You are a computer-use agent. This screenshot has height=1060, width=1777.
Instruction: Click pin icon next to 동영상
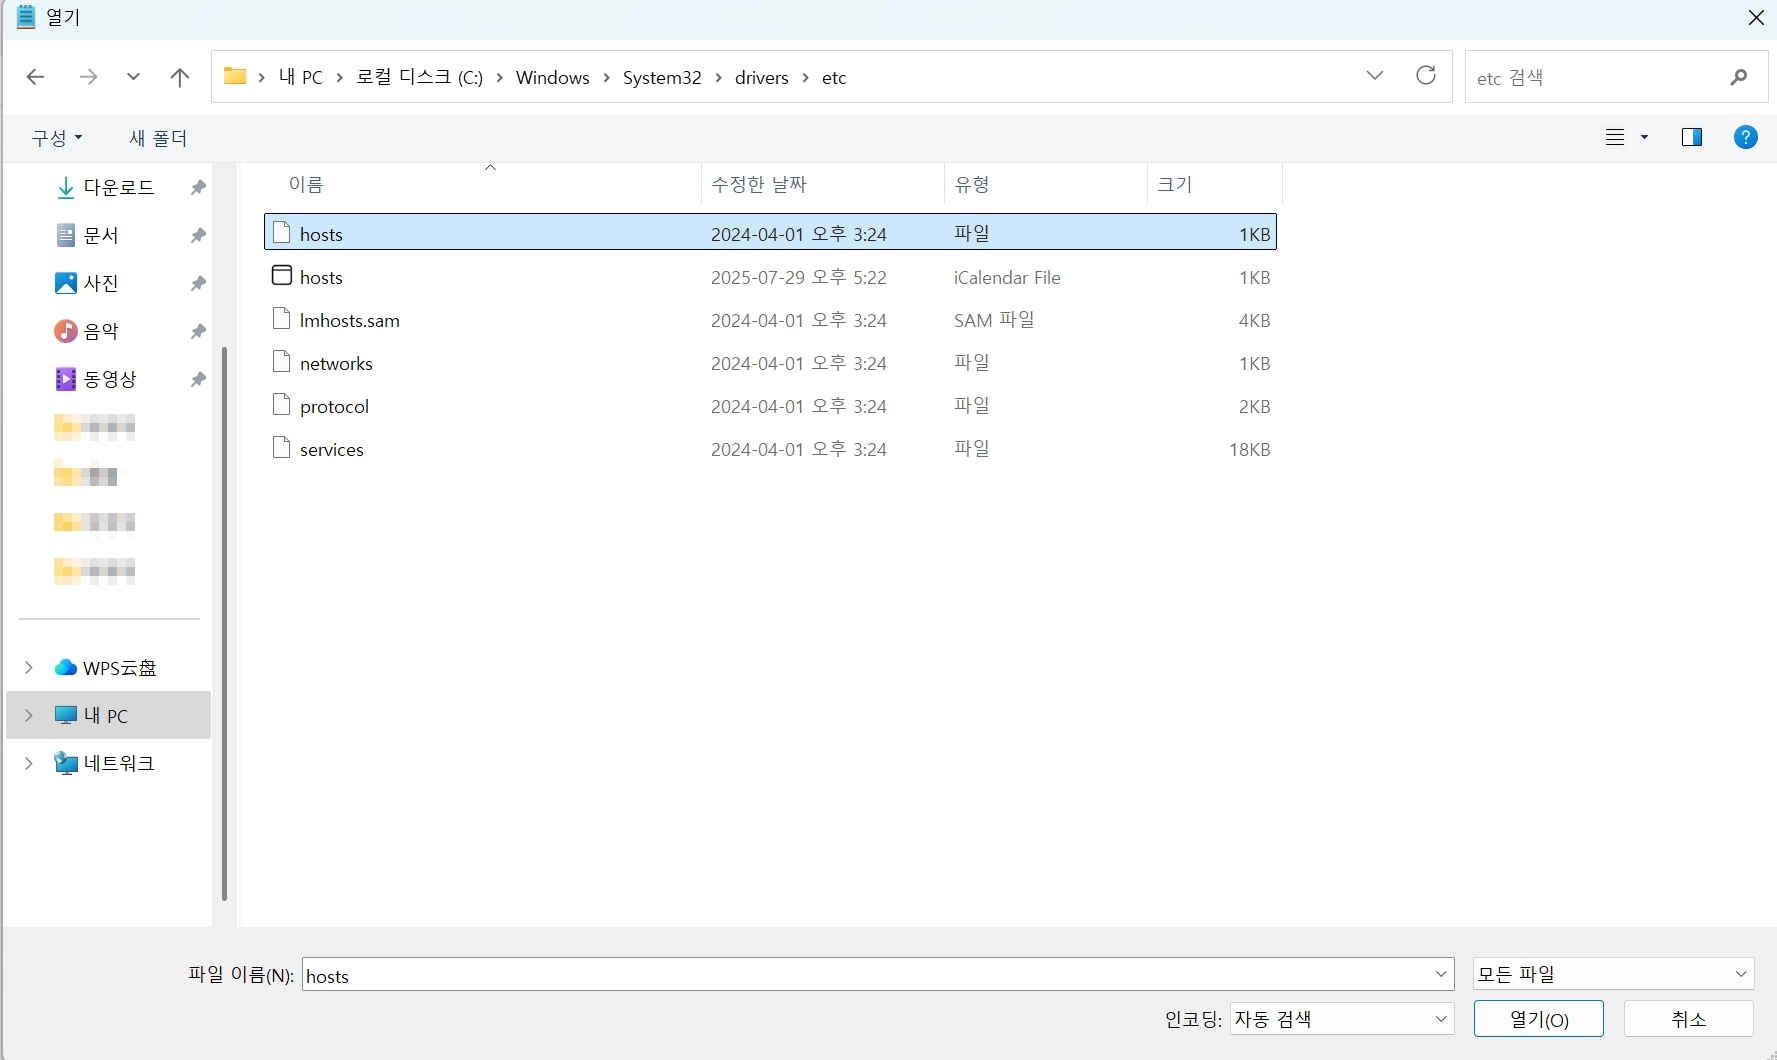(198, 379)
